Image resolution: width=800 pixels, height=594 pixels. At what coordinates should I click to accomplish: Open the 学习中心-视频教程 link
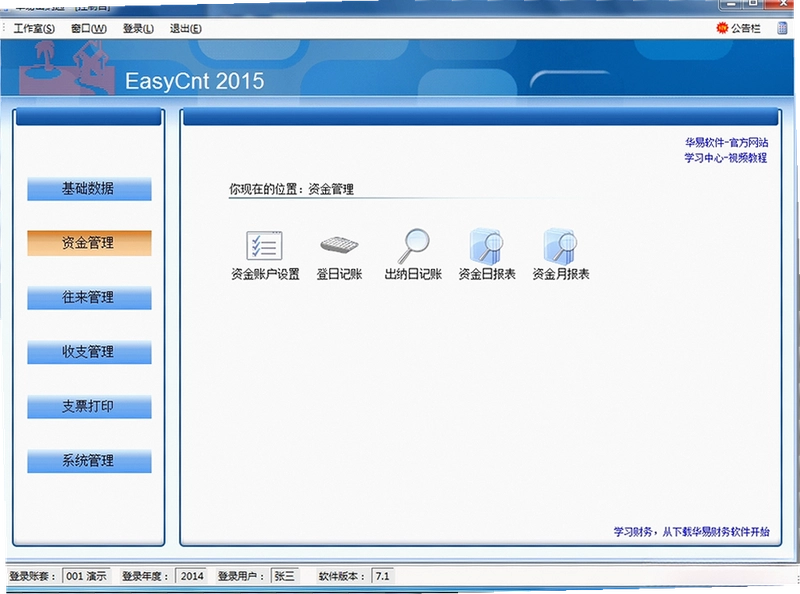726,158
